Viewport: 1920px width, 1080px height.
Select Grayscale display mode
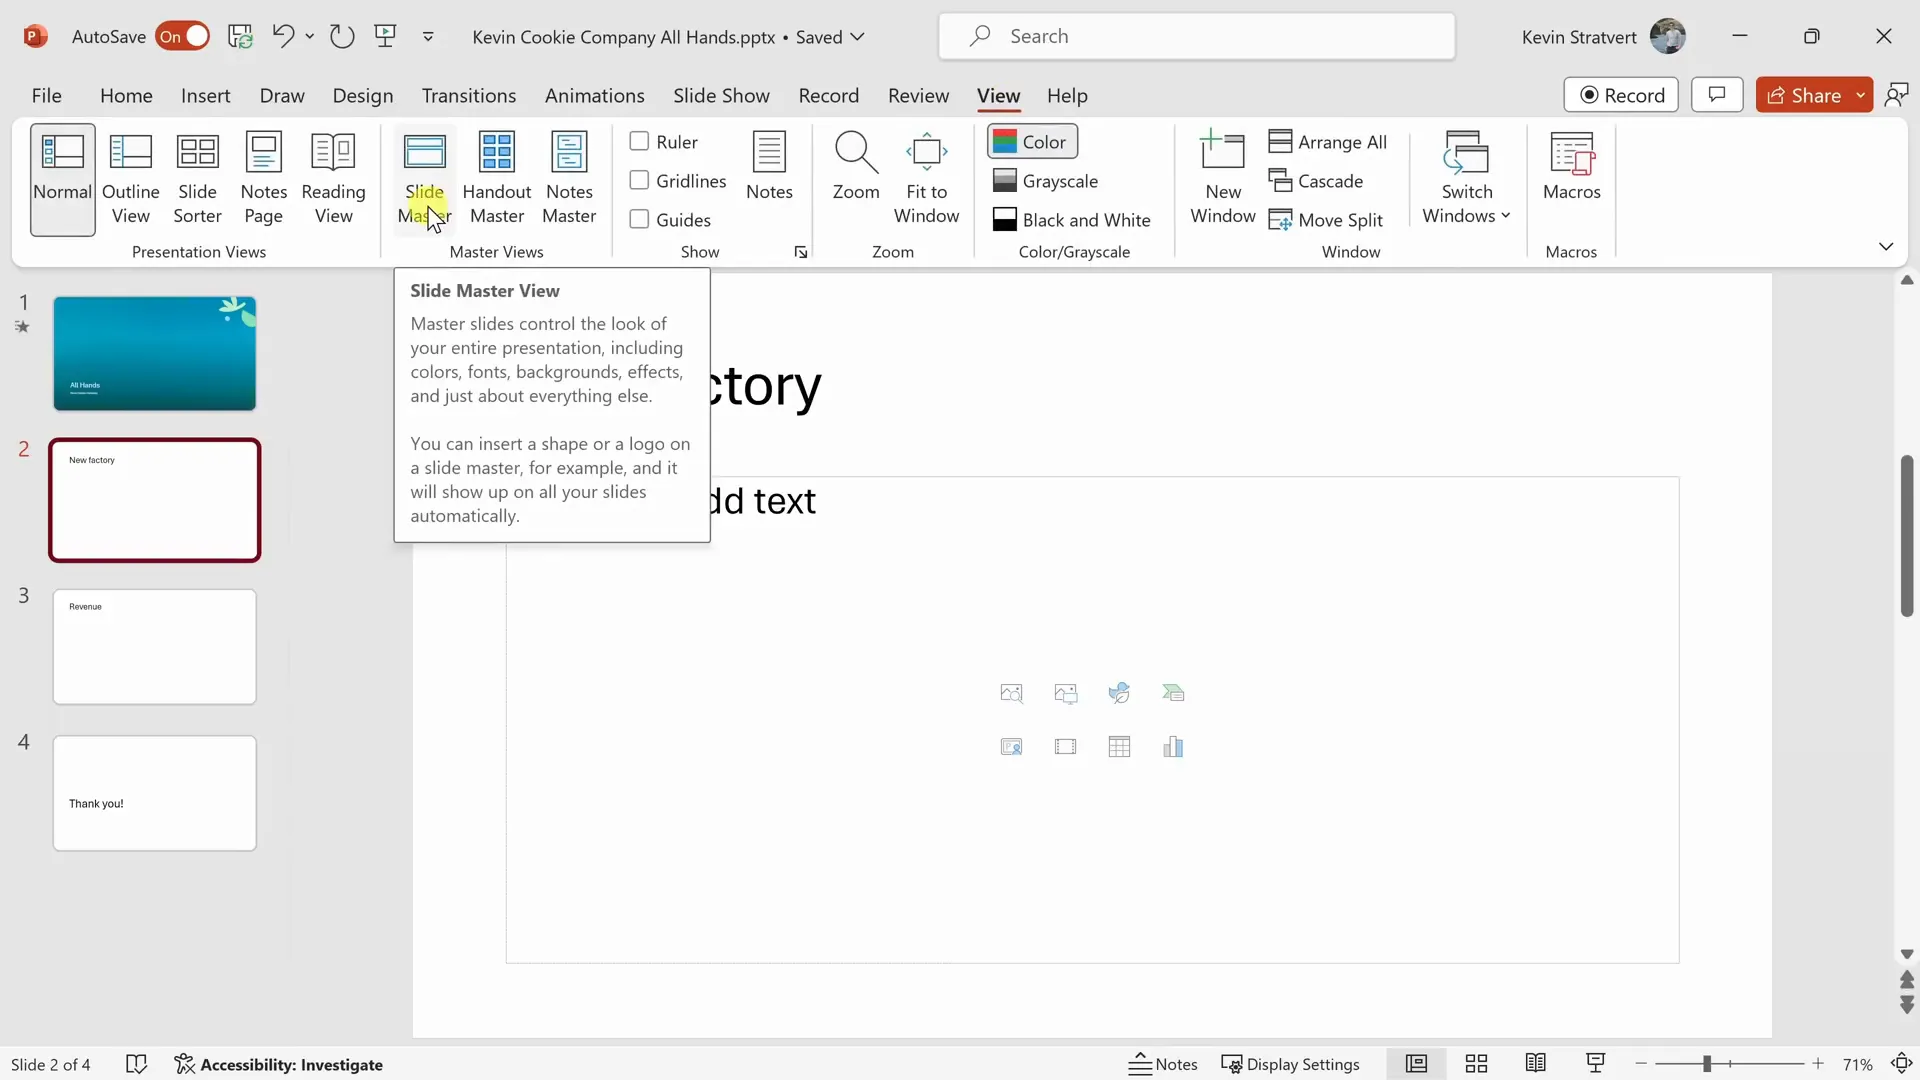[x=1046, y=181]
